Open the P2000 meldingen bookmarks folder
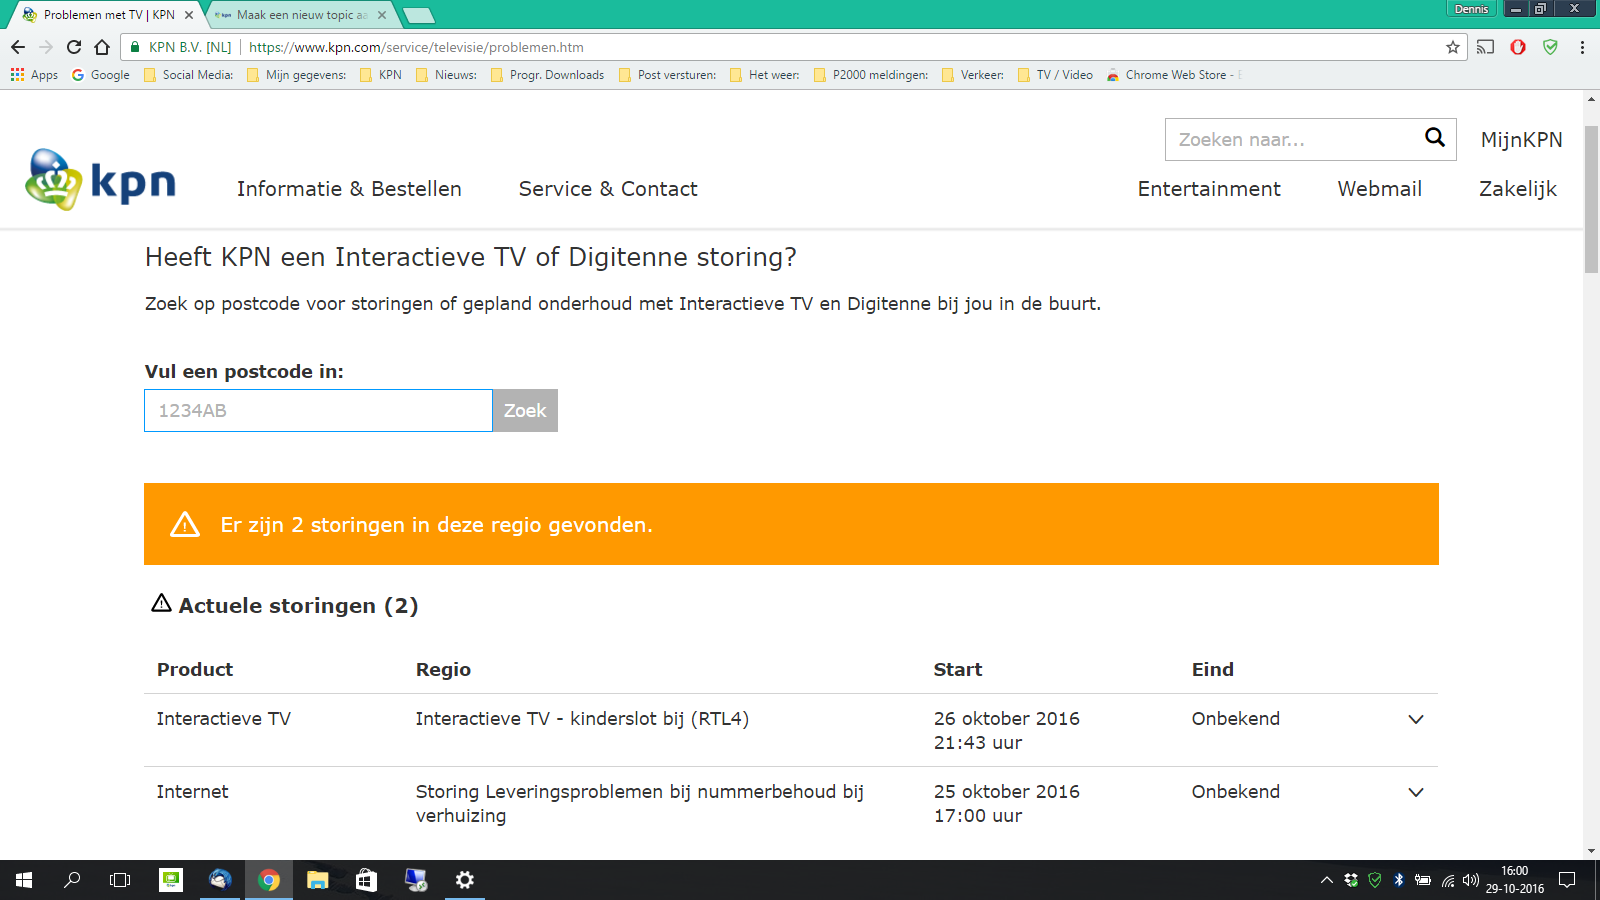Screen dimensions: 1600x900 point(871,75)
